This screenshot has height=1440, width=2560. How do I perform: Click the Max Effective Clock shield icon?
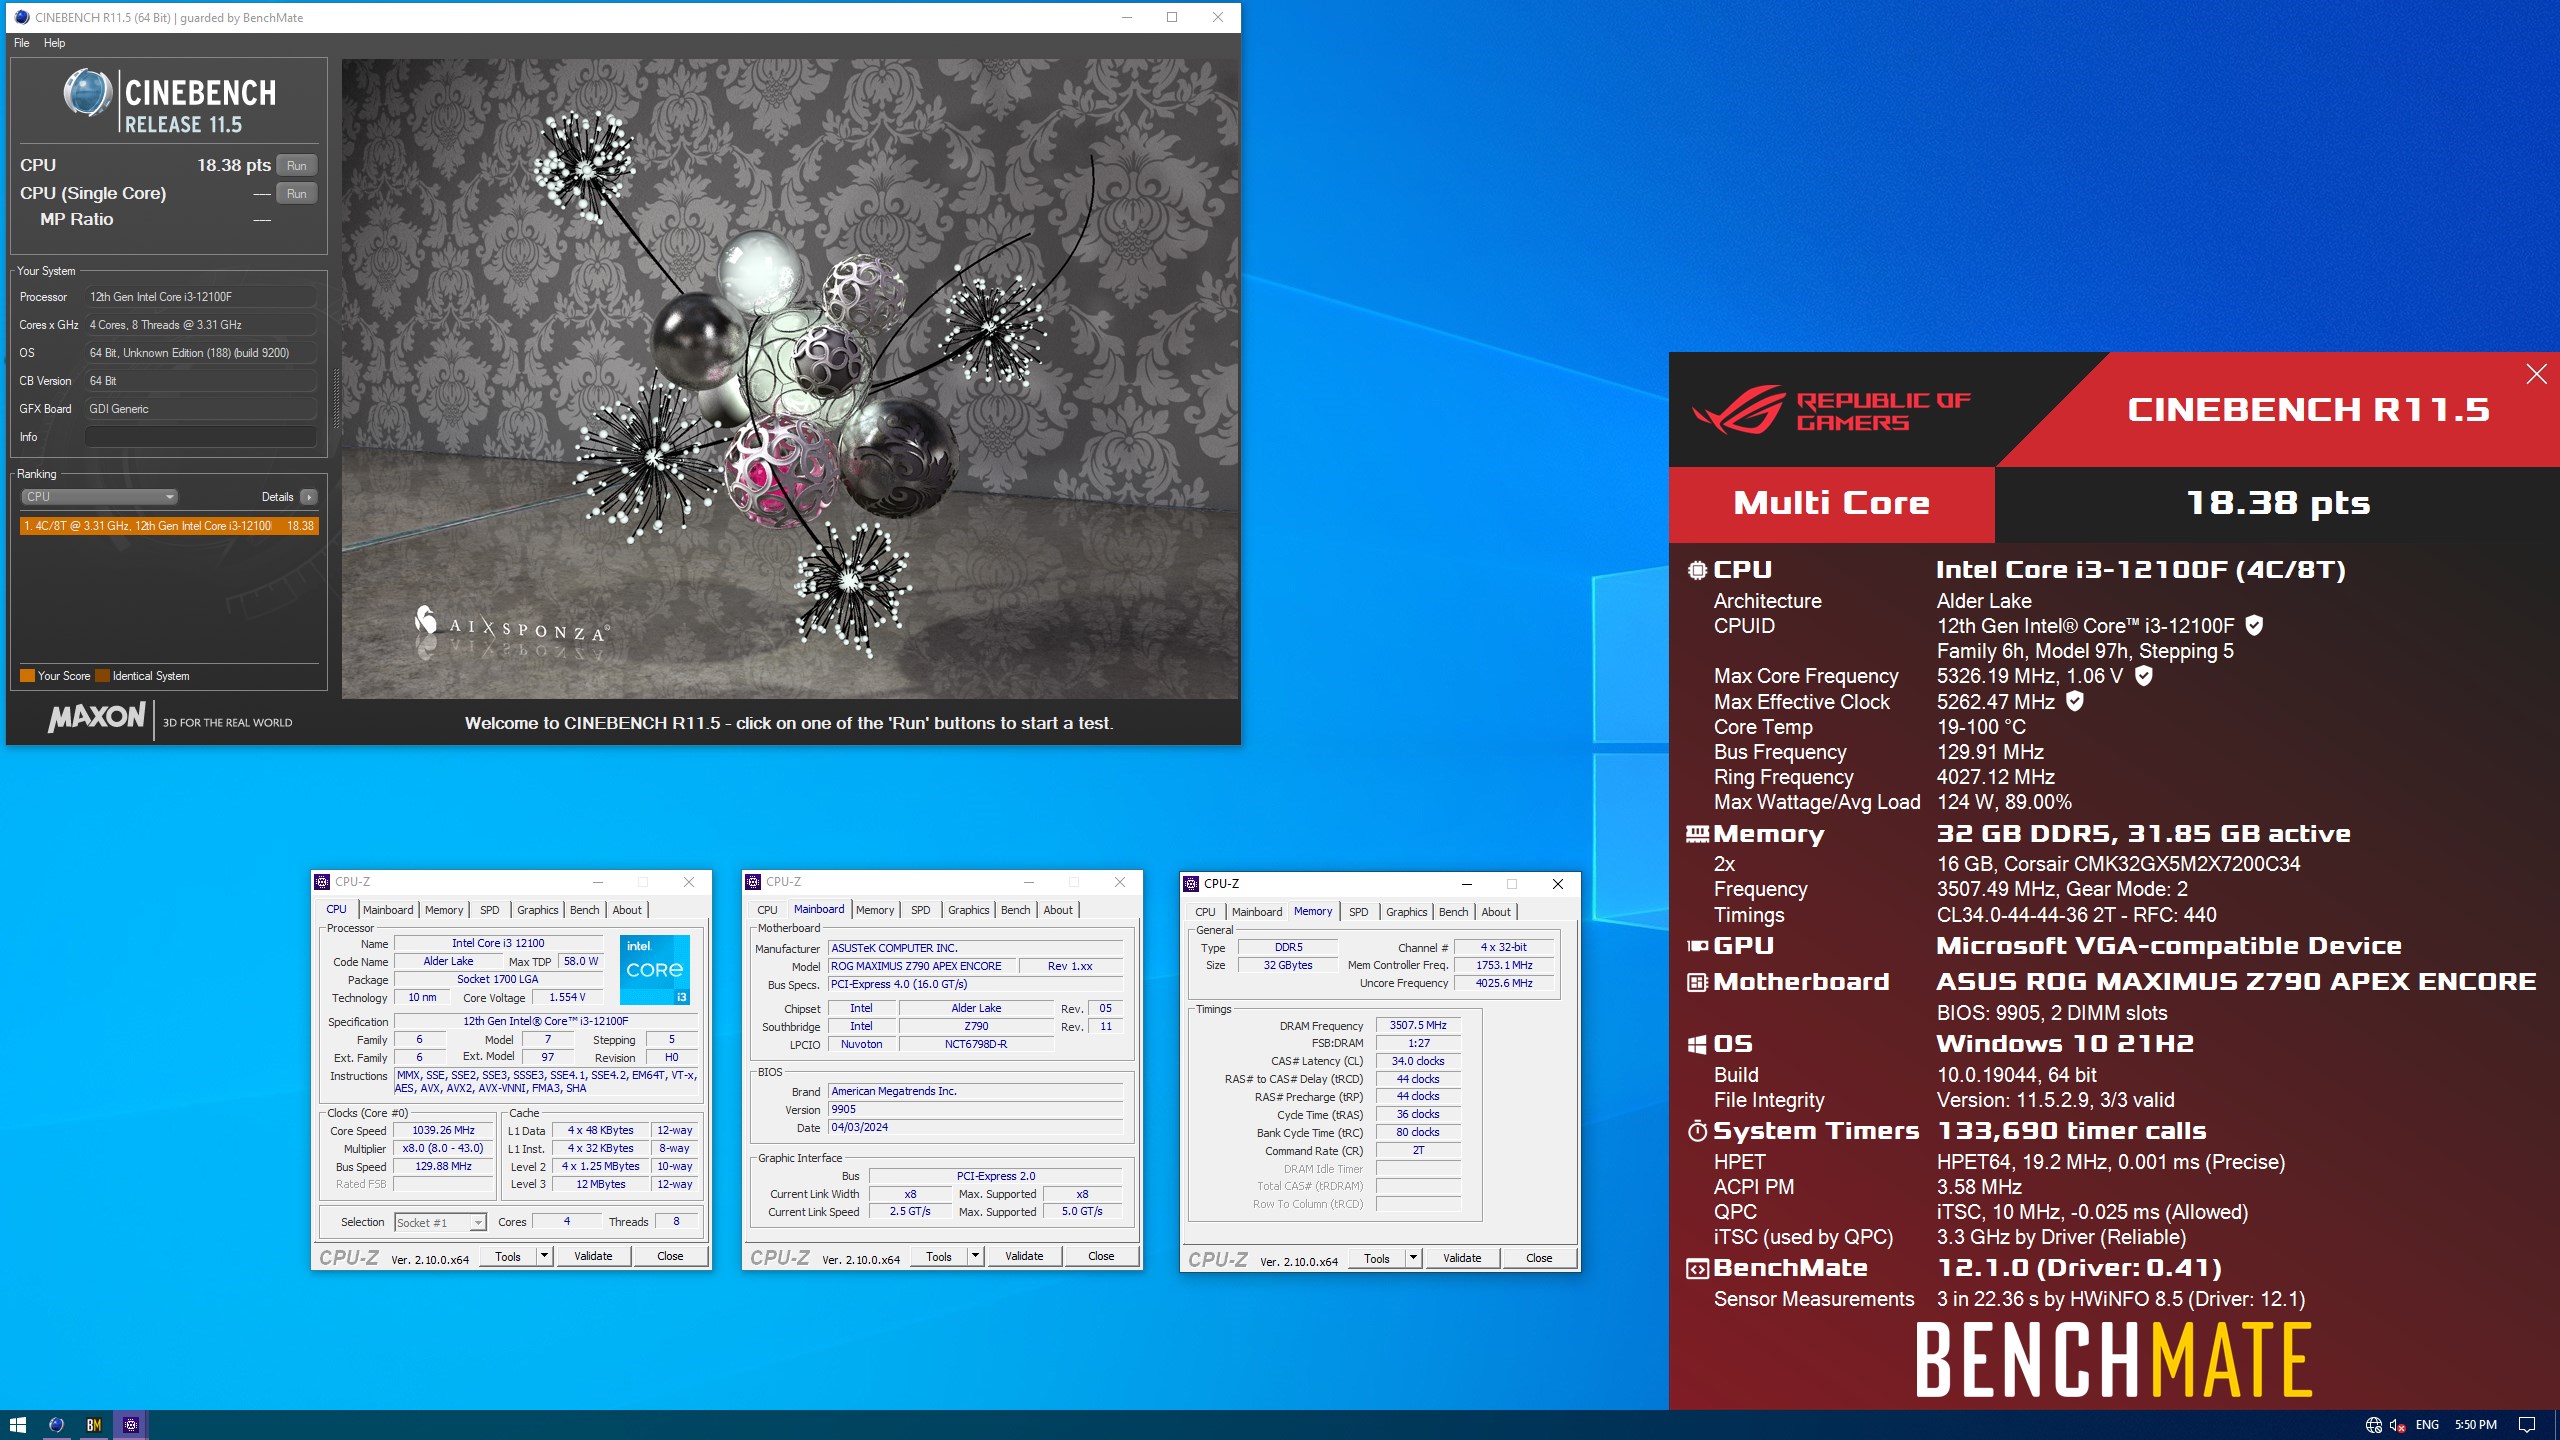2075,701
